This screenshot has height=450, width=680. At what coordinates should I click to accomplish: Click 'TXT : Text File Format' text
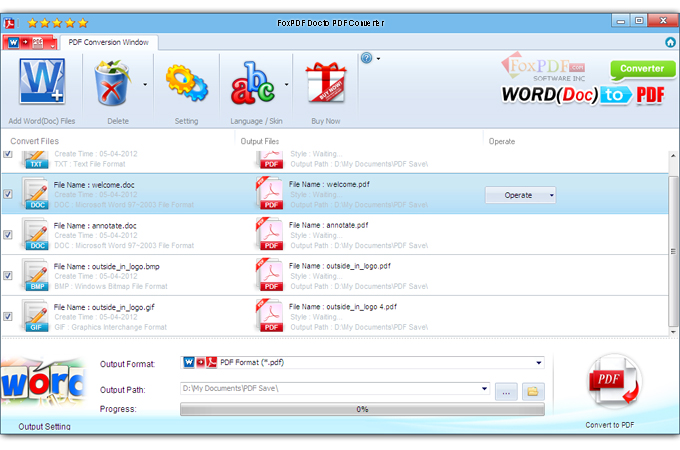pyautogui.click(x=90, y=164)
